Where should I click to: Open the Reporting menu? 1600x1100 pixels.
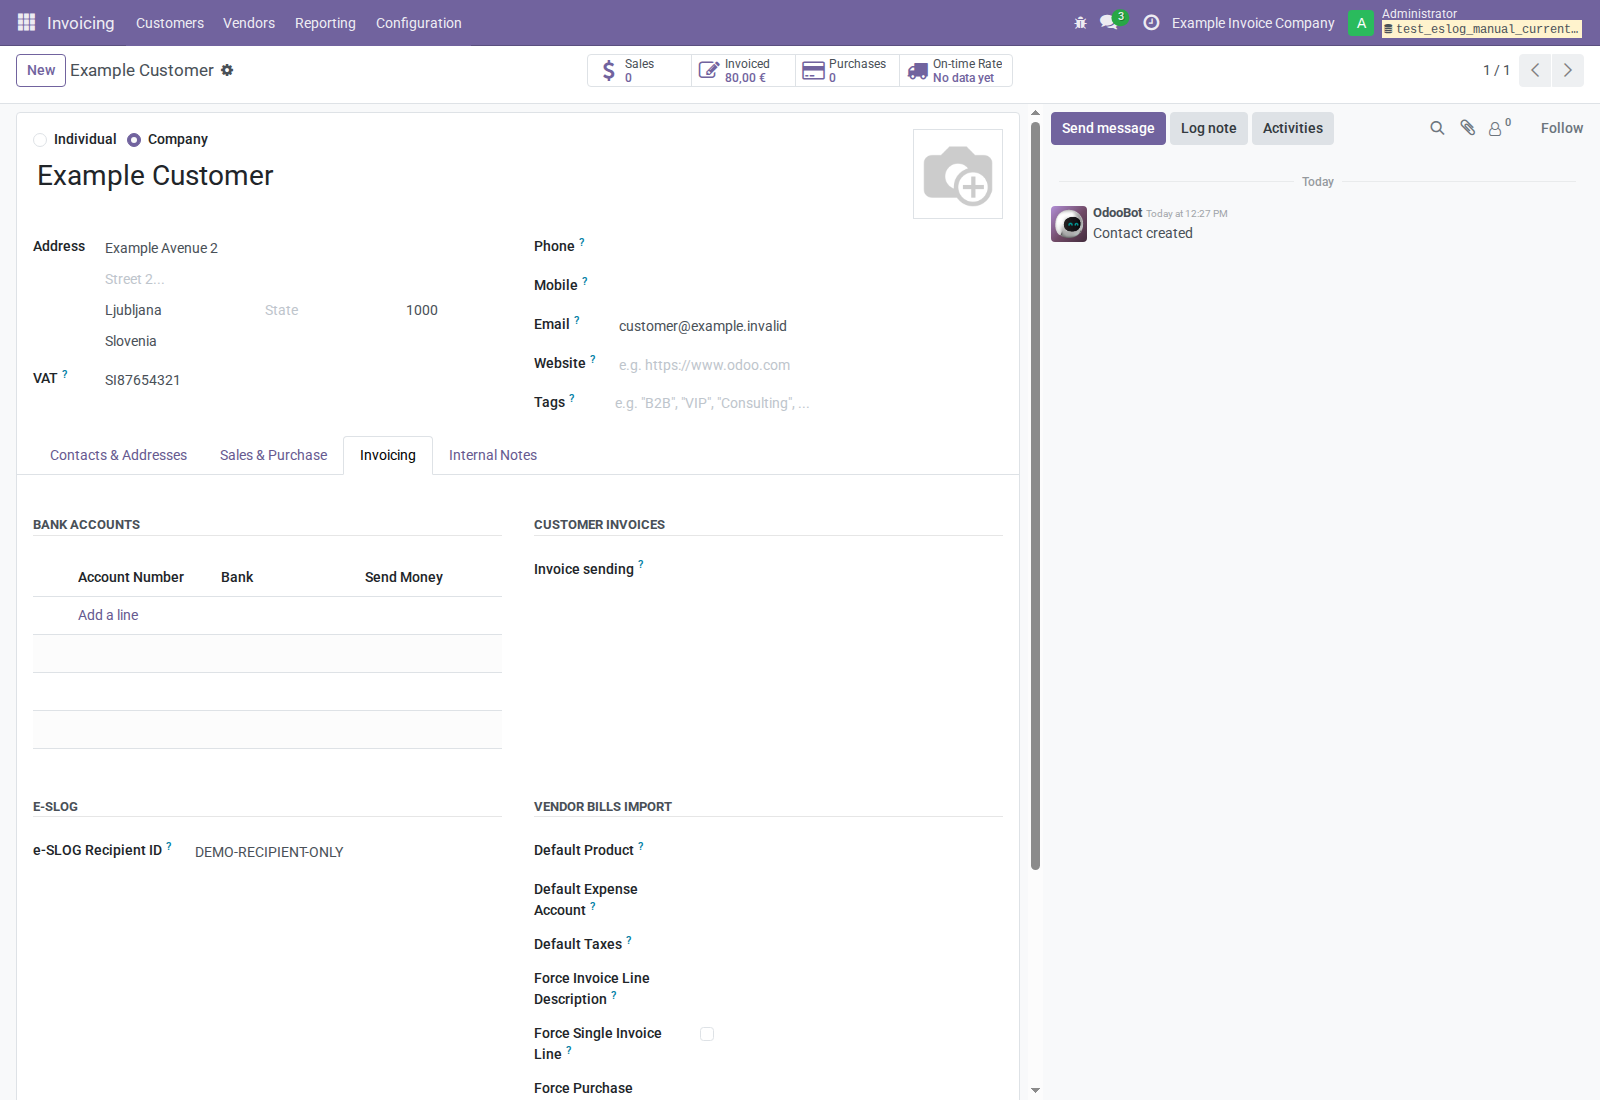click(x=325, y=23)
